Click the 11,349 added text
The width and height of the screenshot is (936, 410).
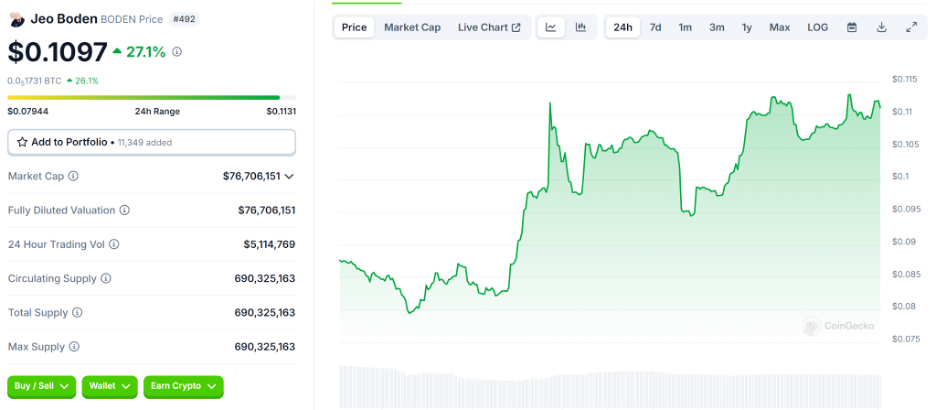pos(145,143)
